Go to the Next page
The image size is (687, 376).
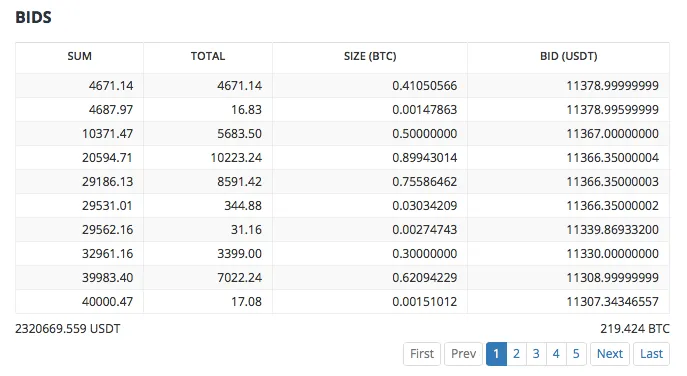[x=610, y=354]
